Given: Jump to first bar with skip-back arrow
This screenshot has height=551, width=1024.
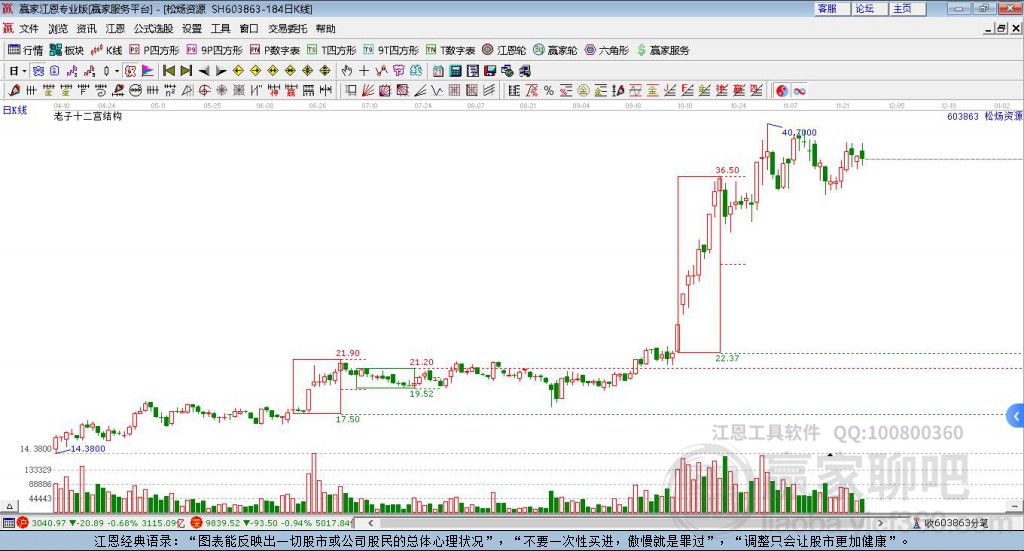Looking at the screenshot, I should point(168,71).
